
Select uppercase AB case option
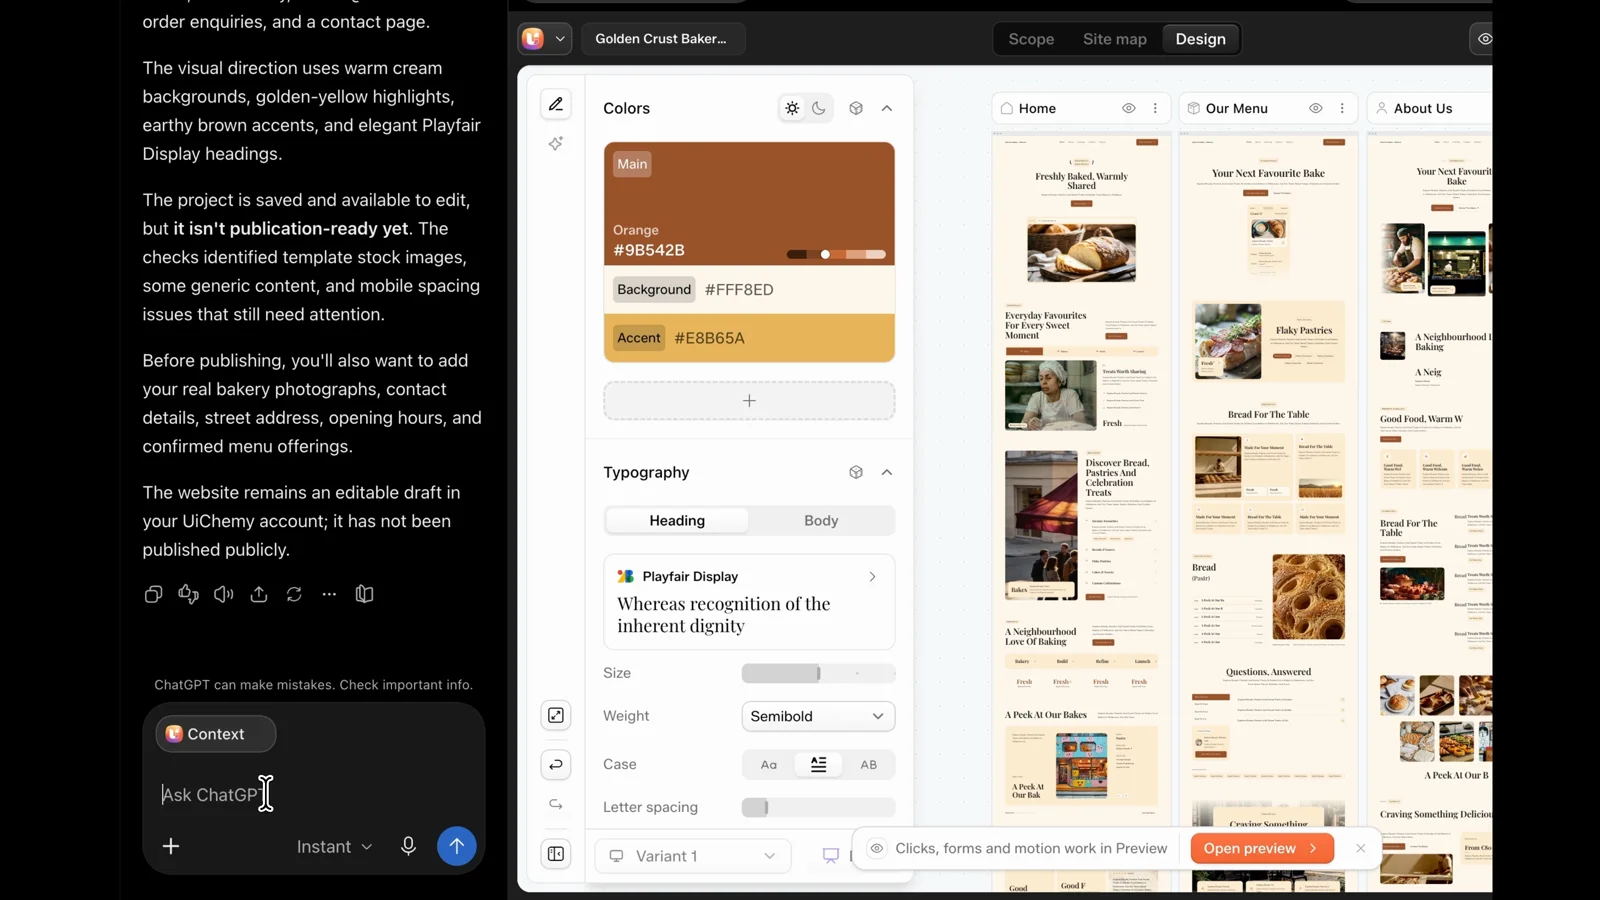click(869, 764)
